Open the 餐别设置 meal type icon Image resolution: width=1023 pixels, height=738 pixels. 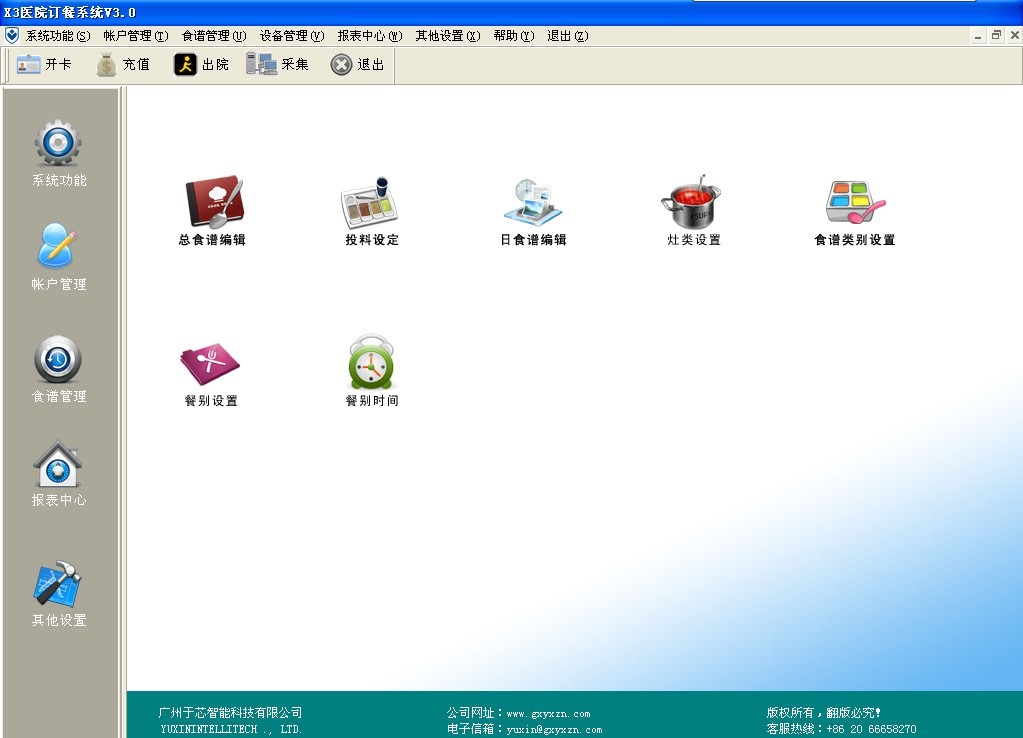tap(210, 364)
